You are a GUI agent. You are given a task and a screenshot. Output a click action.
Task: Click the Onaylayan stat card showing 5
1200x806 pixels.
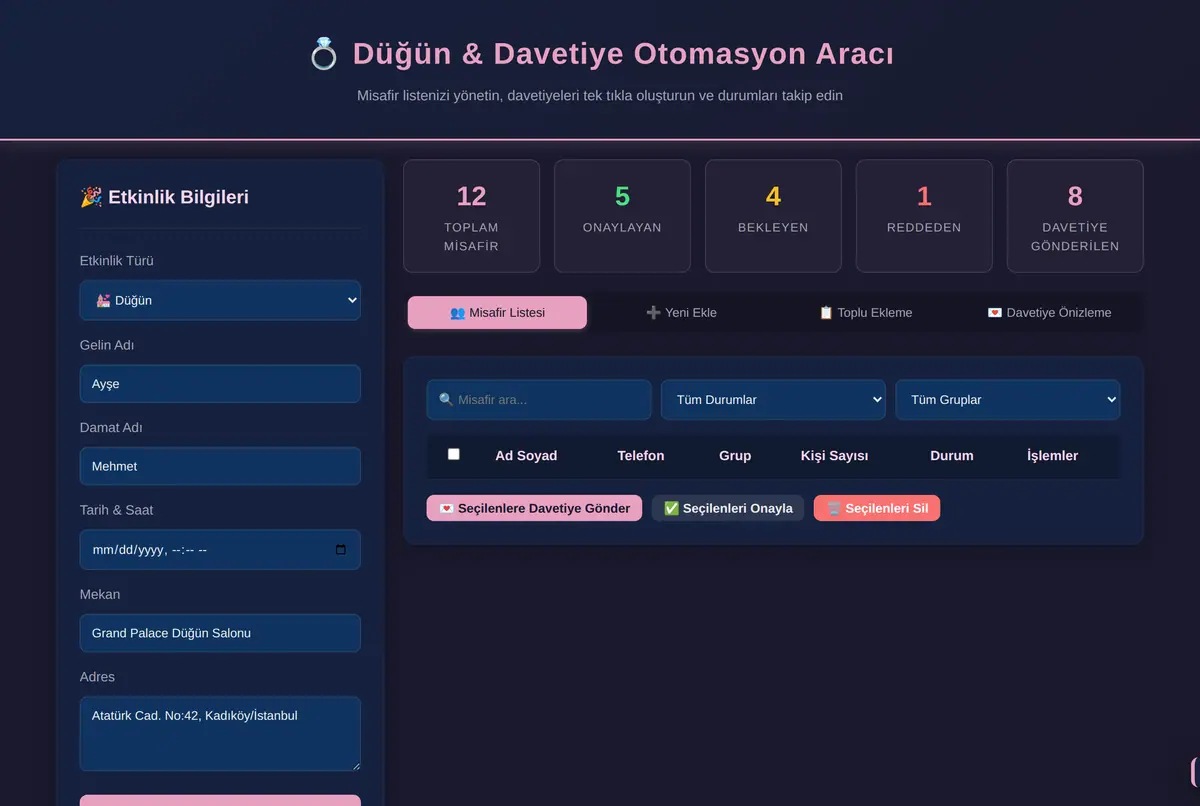[x=622, y=216]
